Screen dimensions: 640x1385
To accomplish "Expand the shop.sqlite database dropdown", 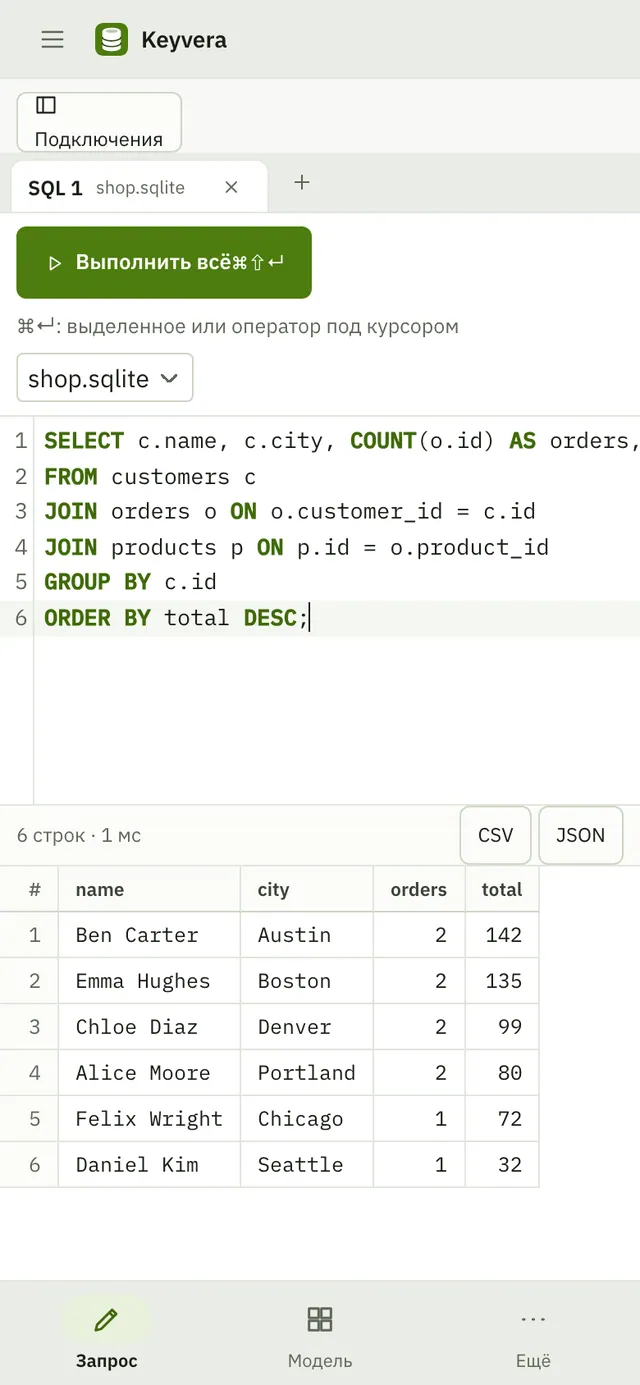I will [105, 379].
